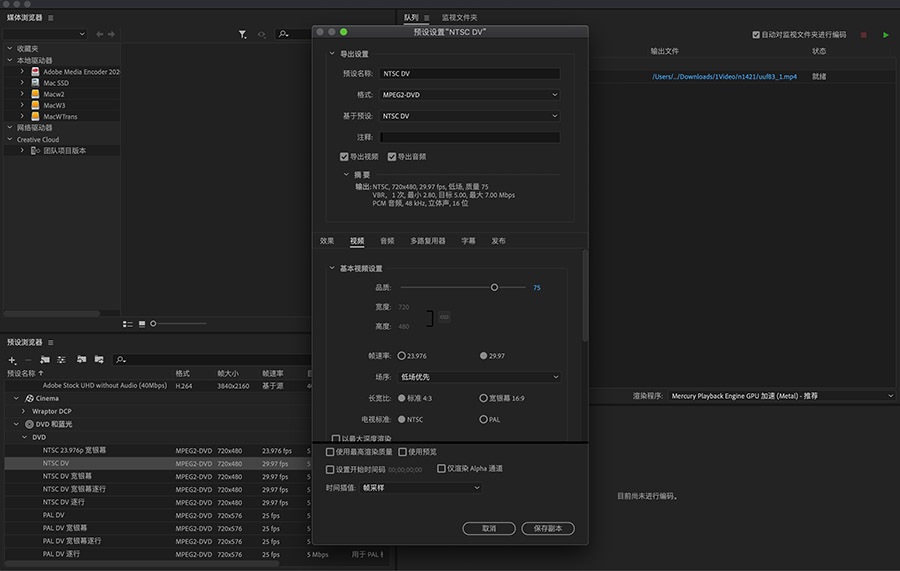Uncheck 自动对监视文件夹进行编码 checkbox
The width and height of the screenshot is (900, 571).
756,35
